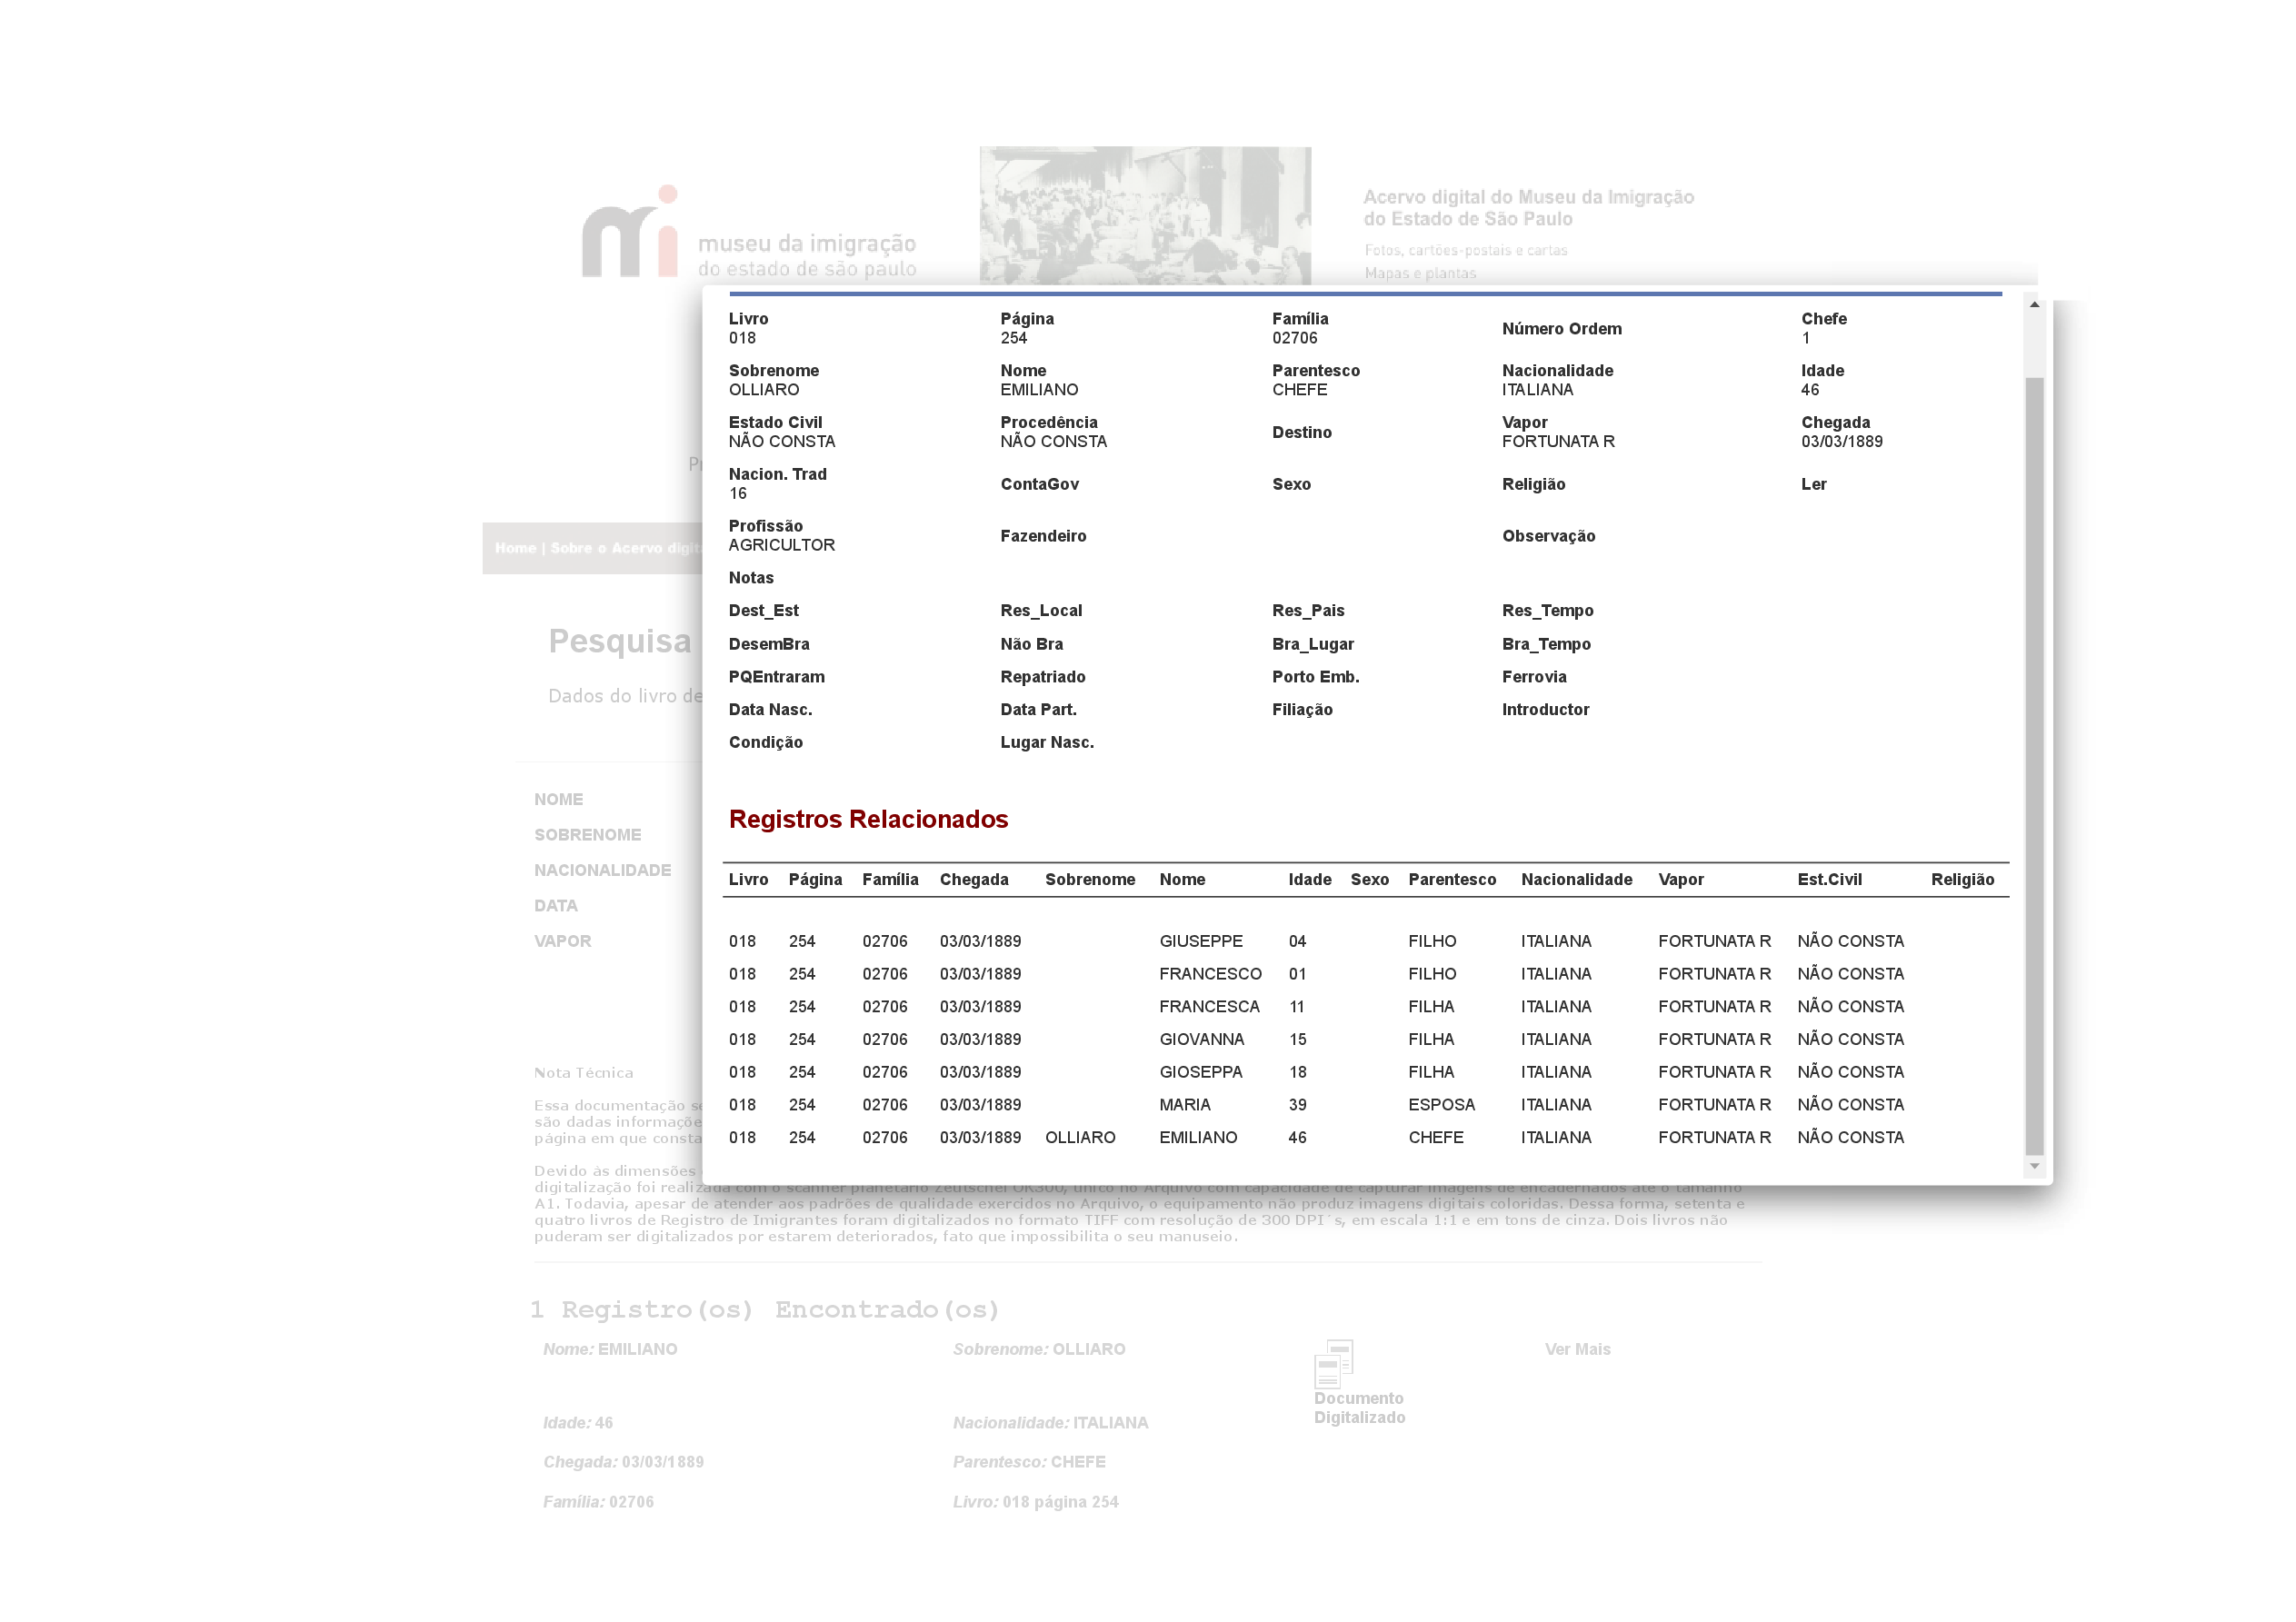
Task: Click the Idade value 46 in details
Action: [x=1809, y=390]
